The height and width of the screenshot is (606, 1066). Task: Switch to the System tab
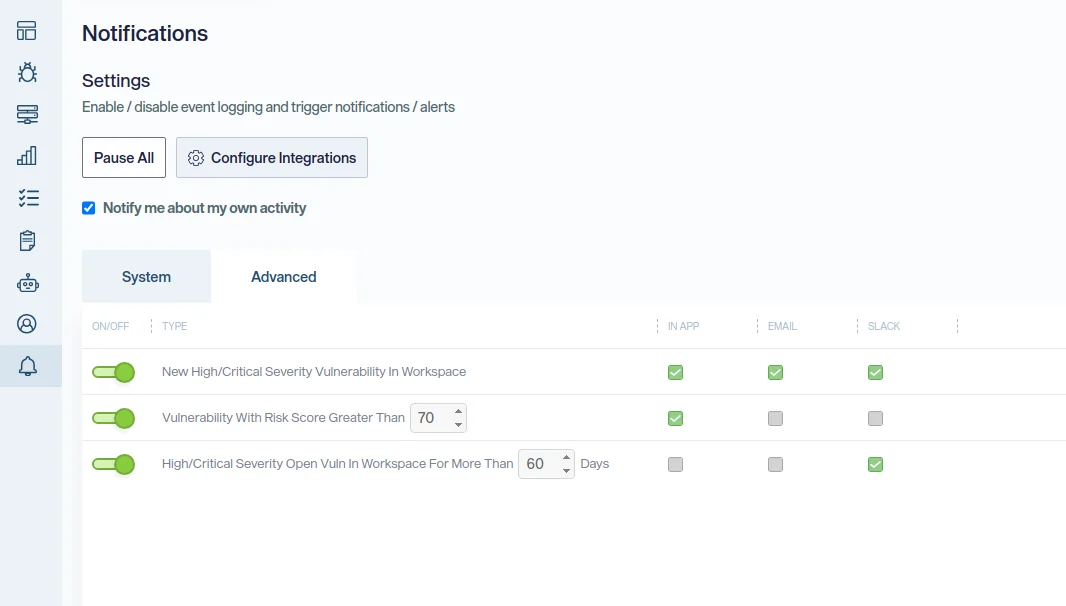click(146, 277)
